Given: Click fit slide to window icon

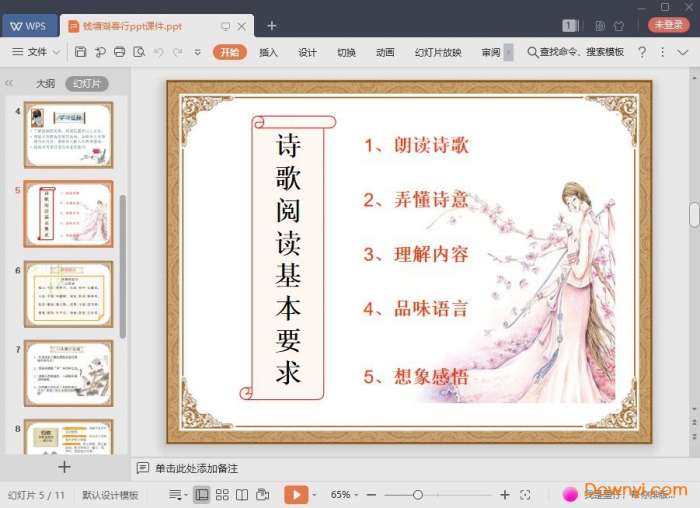Looking at the screenshot, I should click(525, 495).
